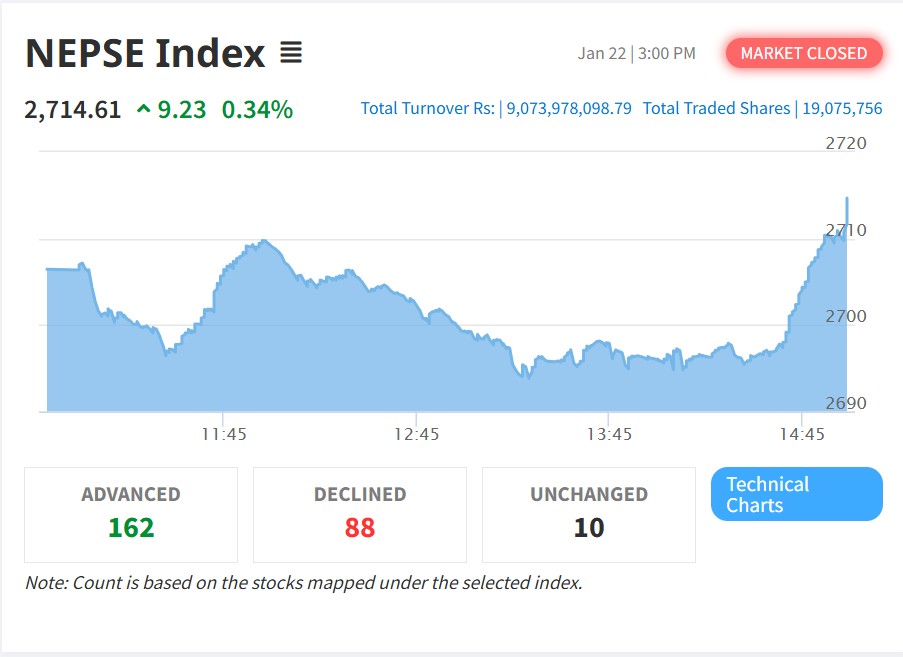Select the DECLINED 88 stocks card
Image resolution: width=903 pixels, height=657 pixels.
(360, 514)
